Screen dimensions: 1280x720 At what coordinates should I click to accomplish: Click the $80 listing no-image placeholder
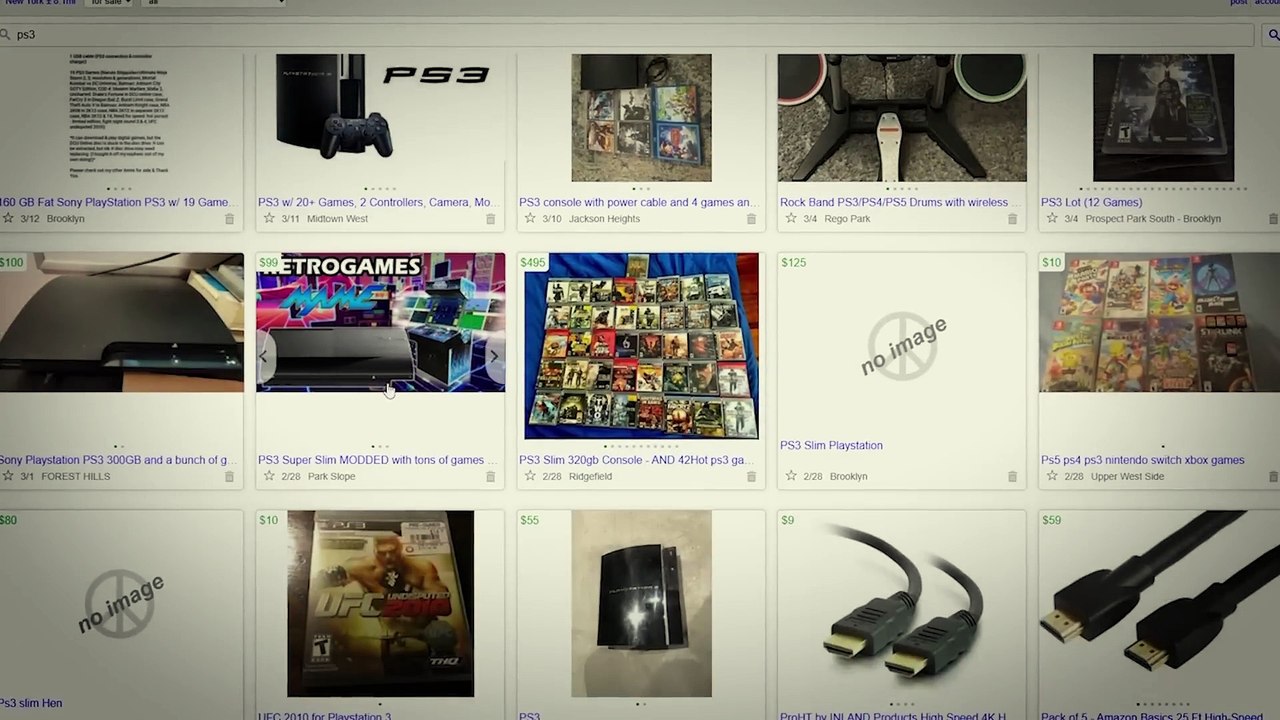(x=121, y=604)
